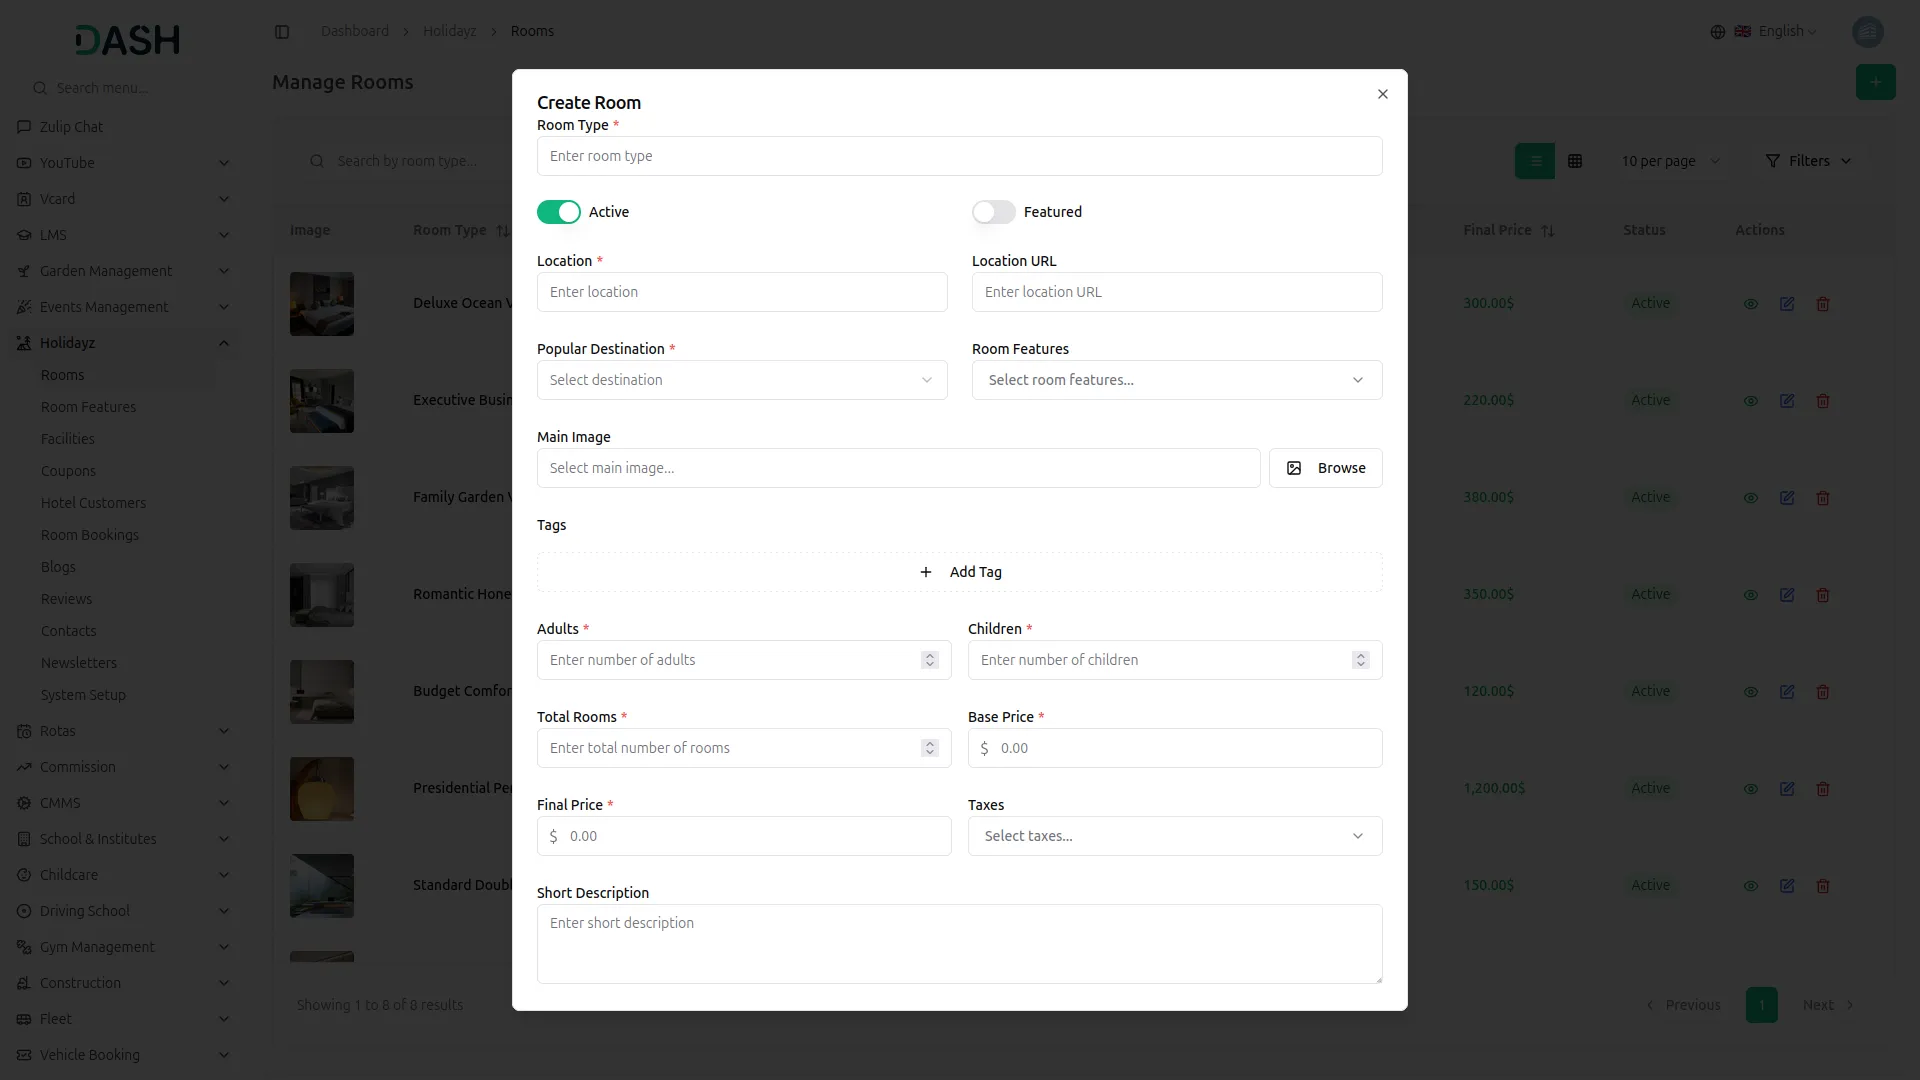
Task: Open the Filters dropdown
Action: tap(1809, 161)
